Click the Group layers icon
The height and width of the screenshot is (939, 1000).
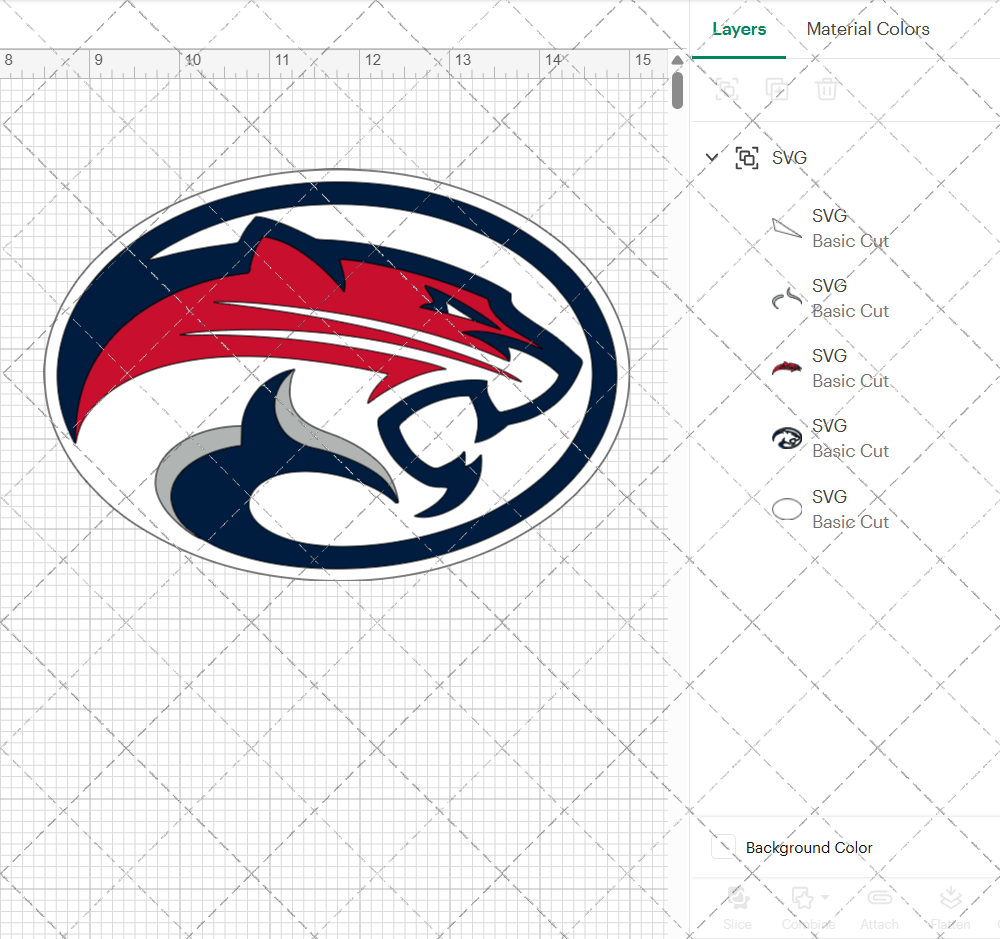point(726,89)
